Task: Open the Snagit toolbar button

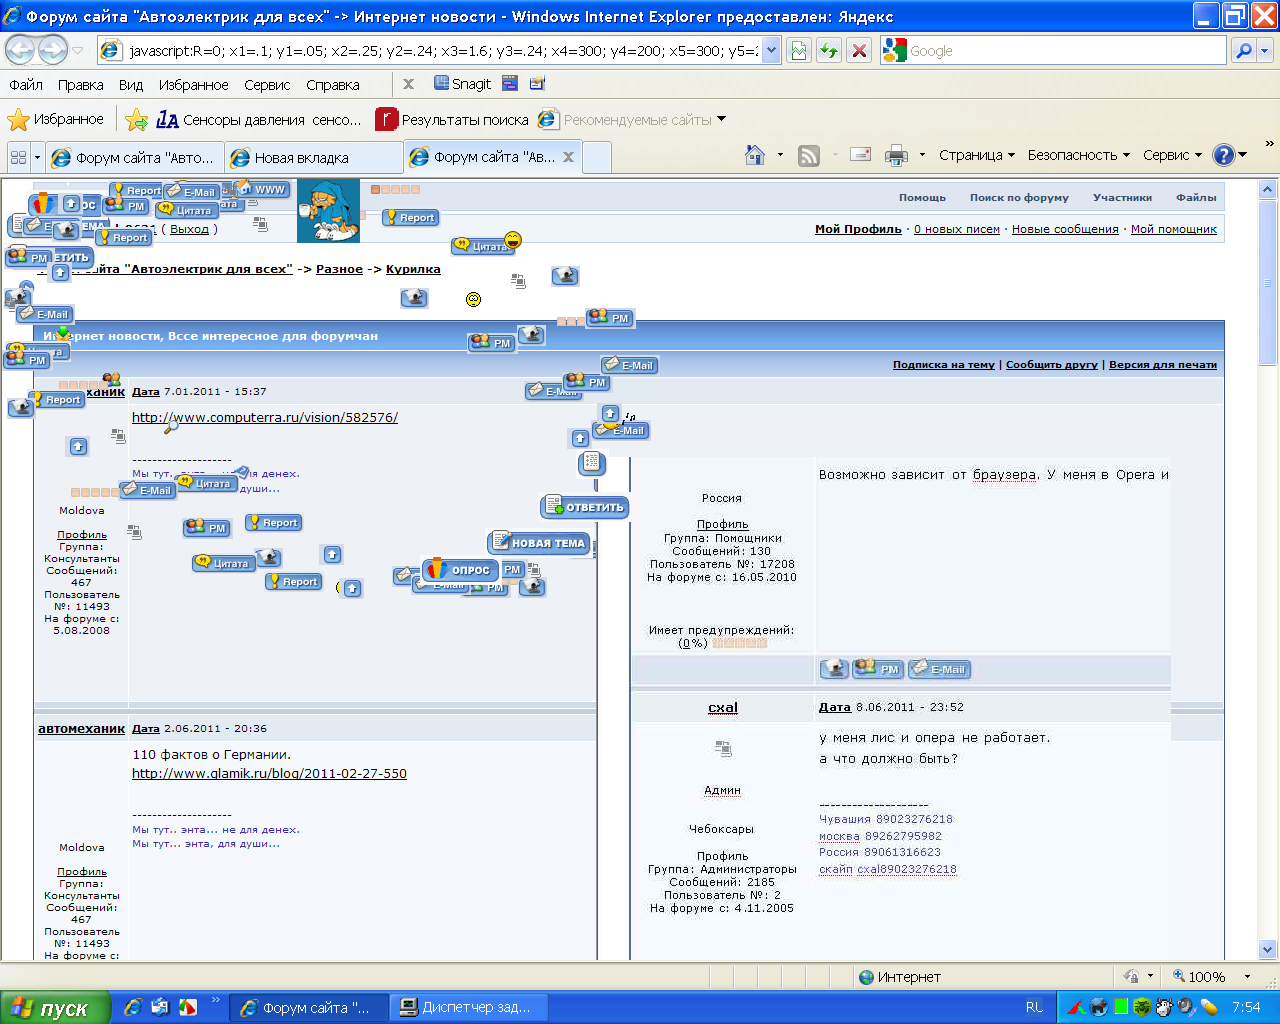Action: coord(462,84)
